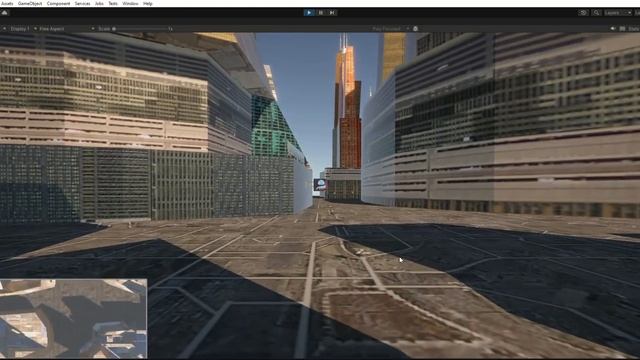Click the icon right of Play Focused
Screen dimensions: 640x360
pos(416,29)
